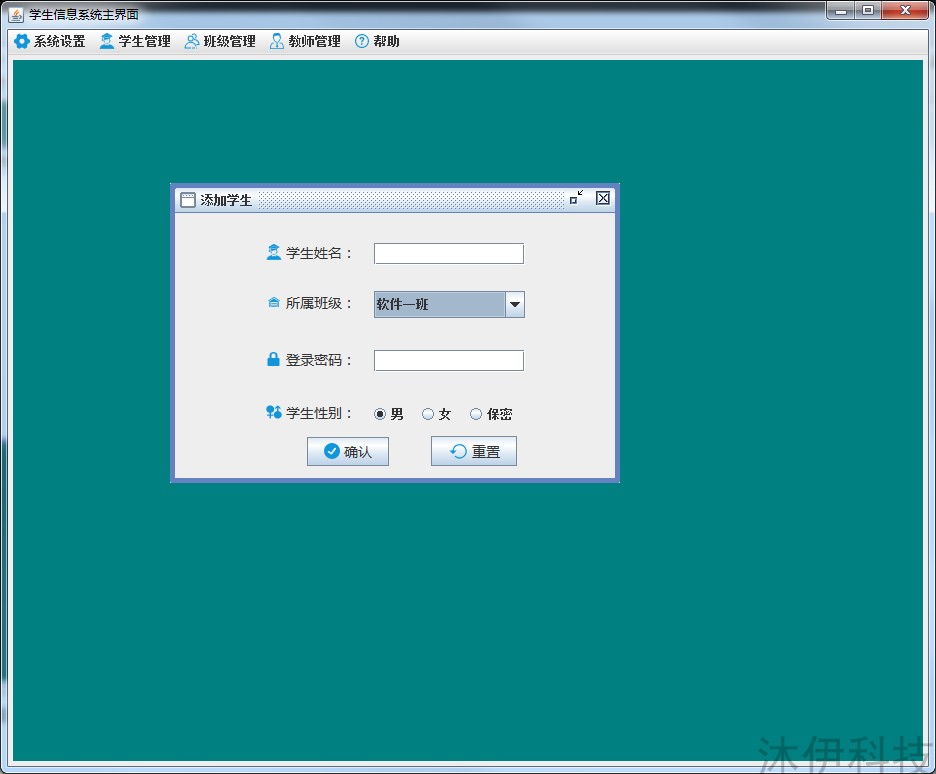Screen dimensions: 936x774
Task: Click the 学生姓名： label text
Action: click(319, 253)
